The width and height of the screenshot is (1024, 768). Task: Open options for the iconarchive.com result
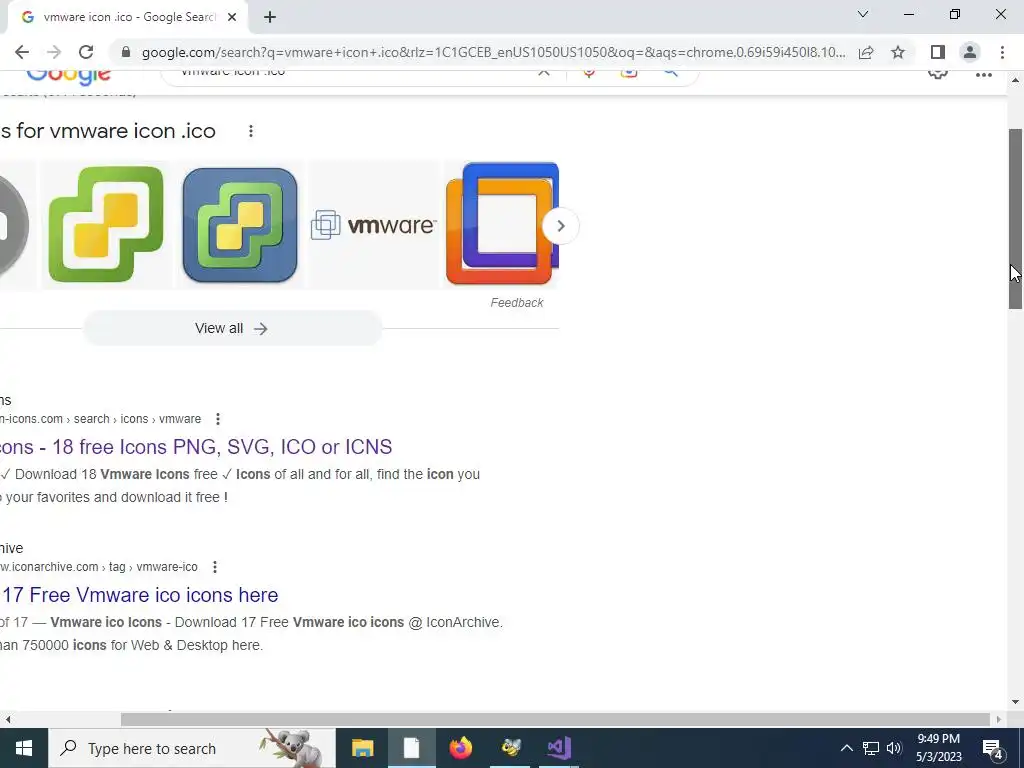(214, 568)
